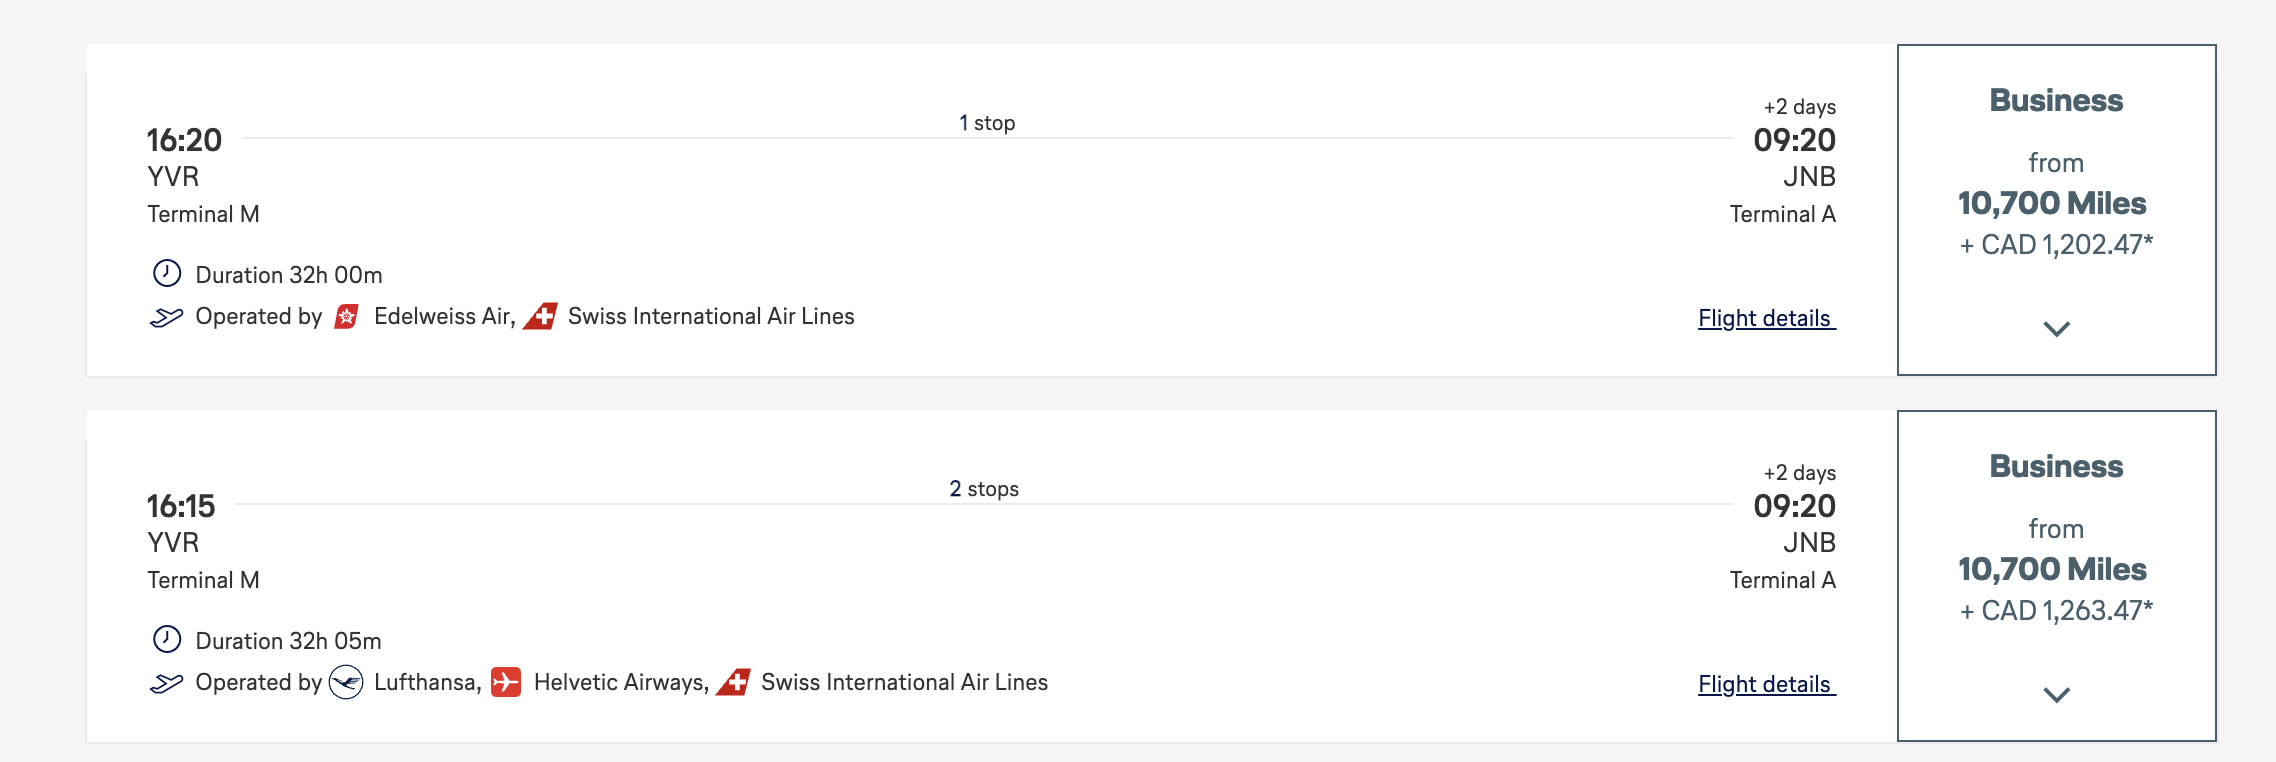Select the Business fare heading of the 1-stop flight
This screenshot has height=762, width=2276.
pyautogui.click(x=2056, y=101)
